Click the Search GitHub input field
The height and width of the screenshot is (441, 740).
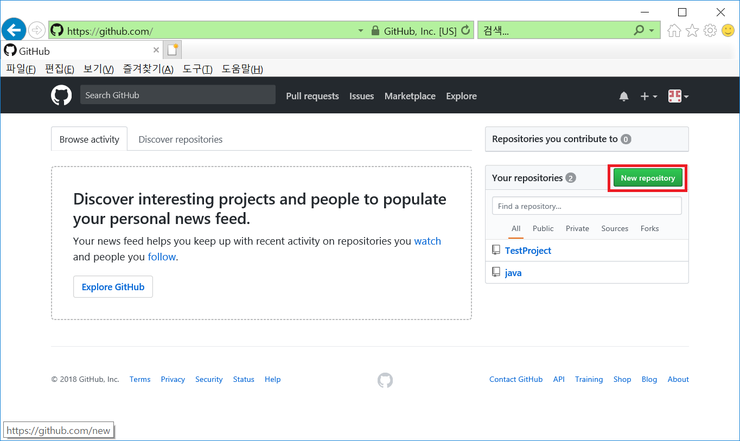point(178,96)
